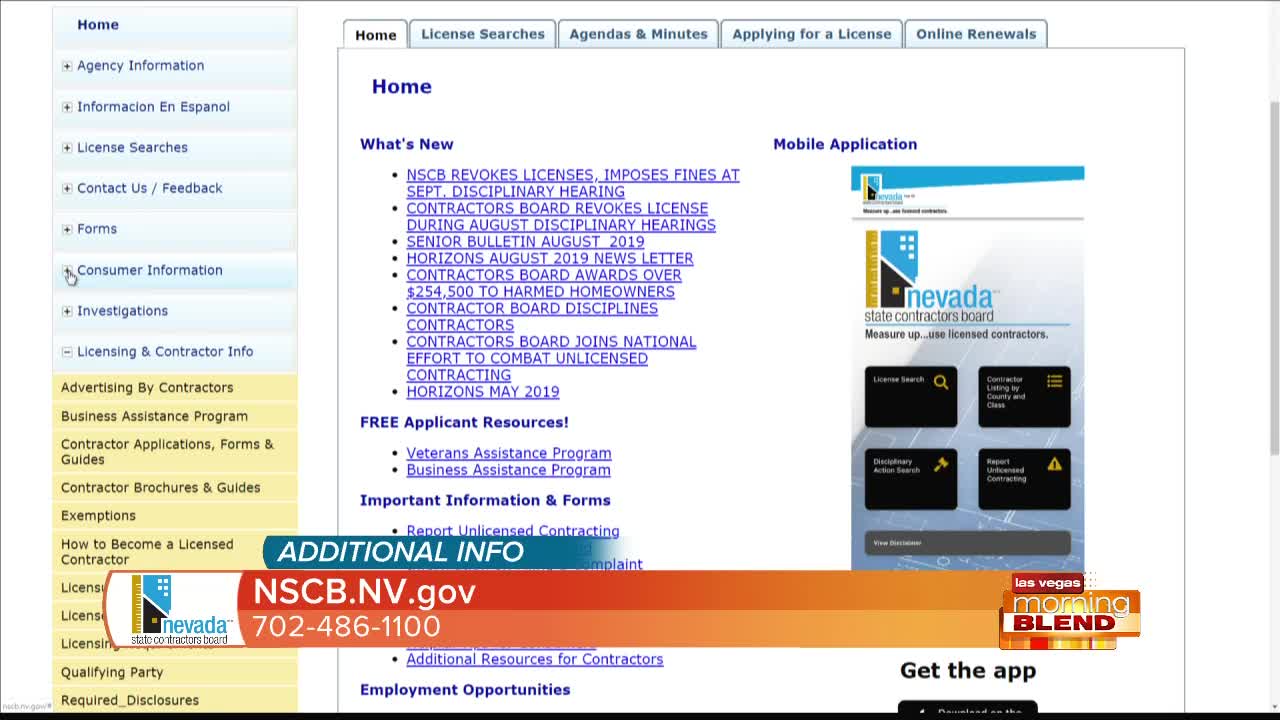Tap License Search magnifier tile in app
1280x720 pixels.
pyautogui.click(x=911, y=397)
